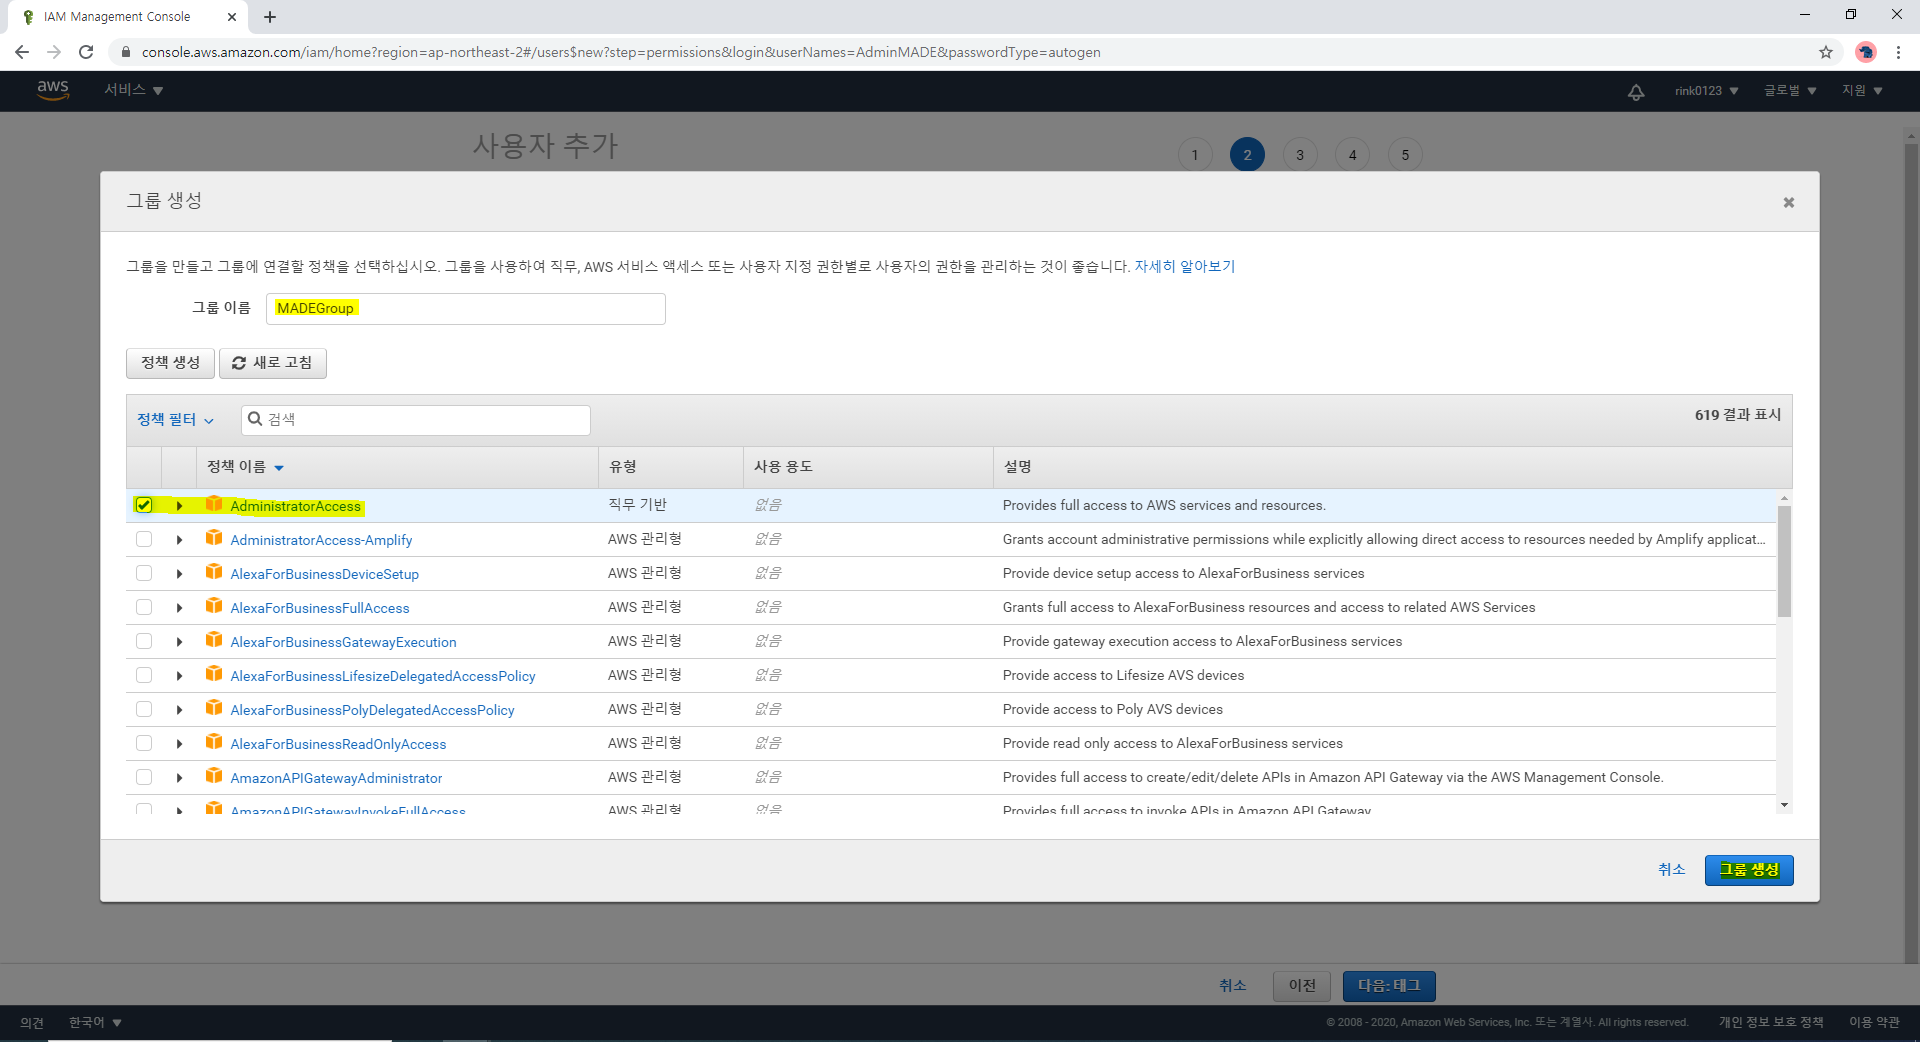Click the AWS logo in the header

click(53, 90)
